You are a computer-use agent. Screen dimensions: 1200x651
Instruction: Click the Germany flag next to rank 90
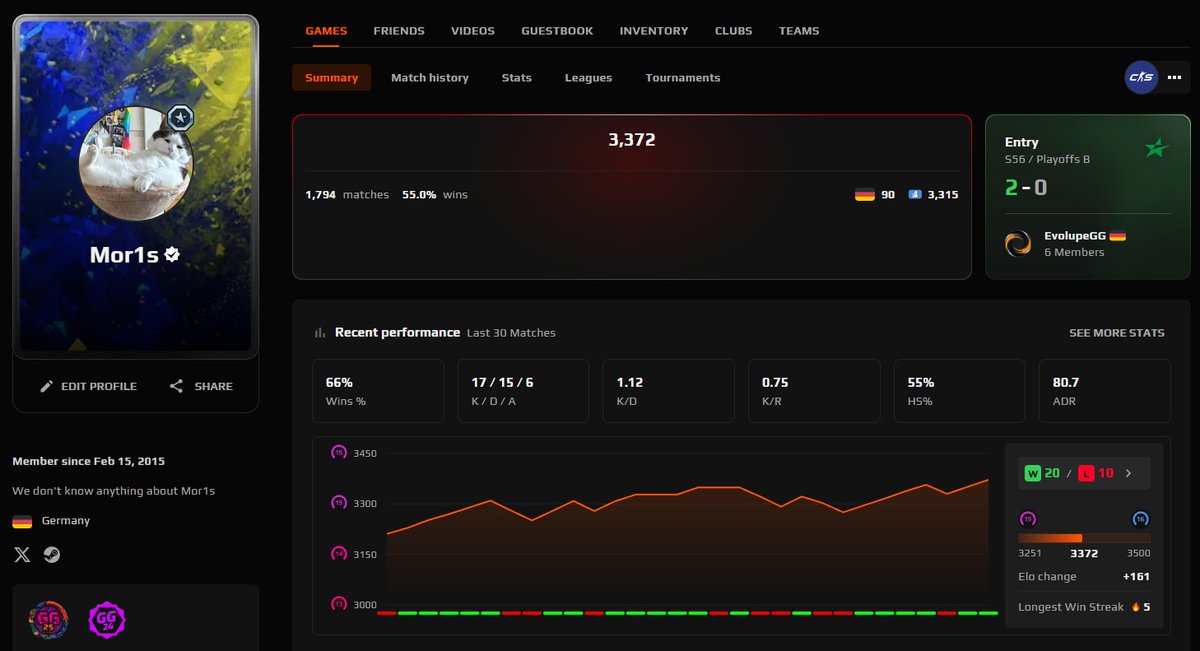pos(865,195)
